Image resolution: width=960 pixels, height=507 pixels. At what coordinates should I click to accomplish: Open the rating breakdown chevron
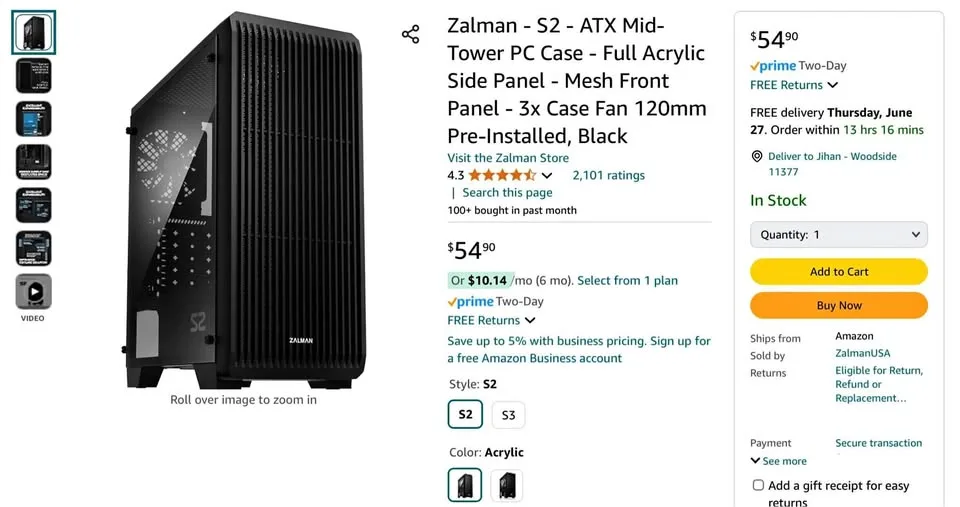click(x=547, y=176)
